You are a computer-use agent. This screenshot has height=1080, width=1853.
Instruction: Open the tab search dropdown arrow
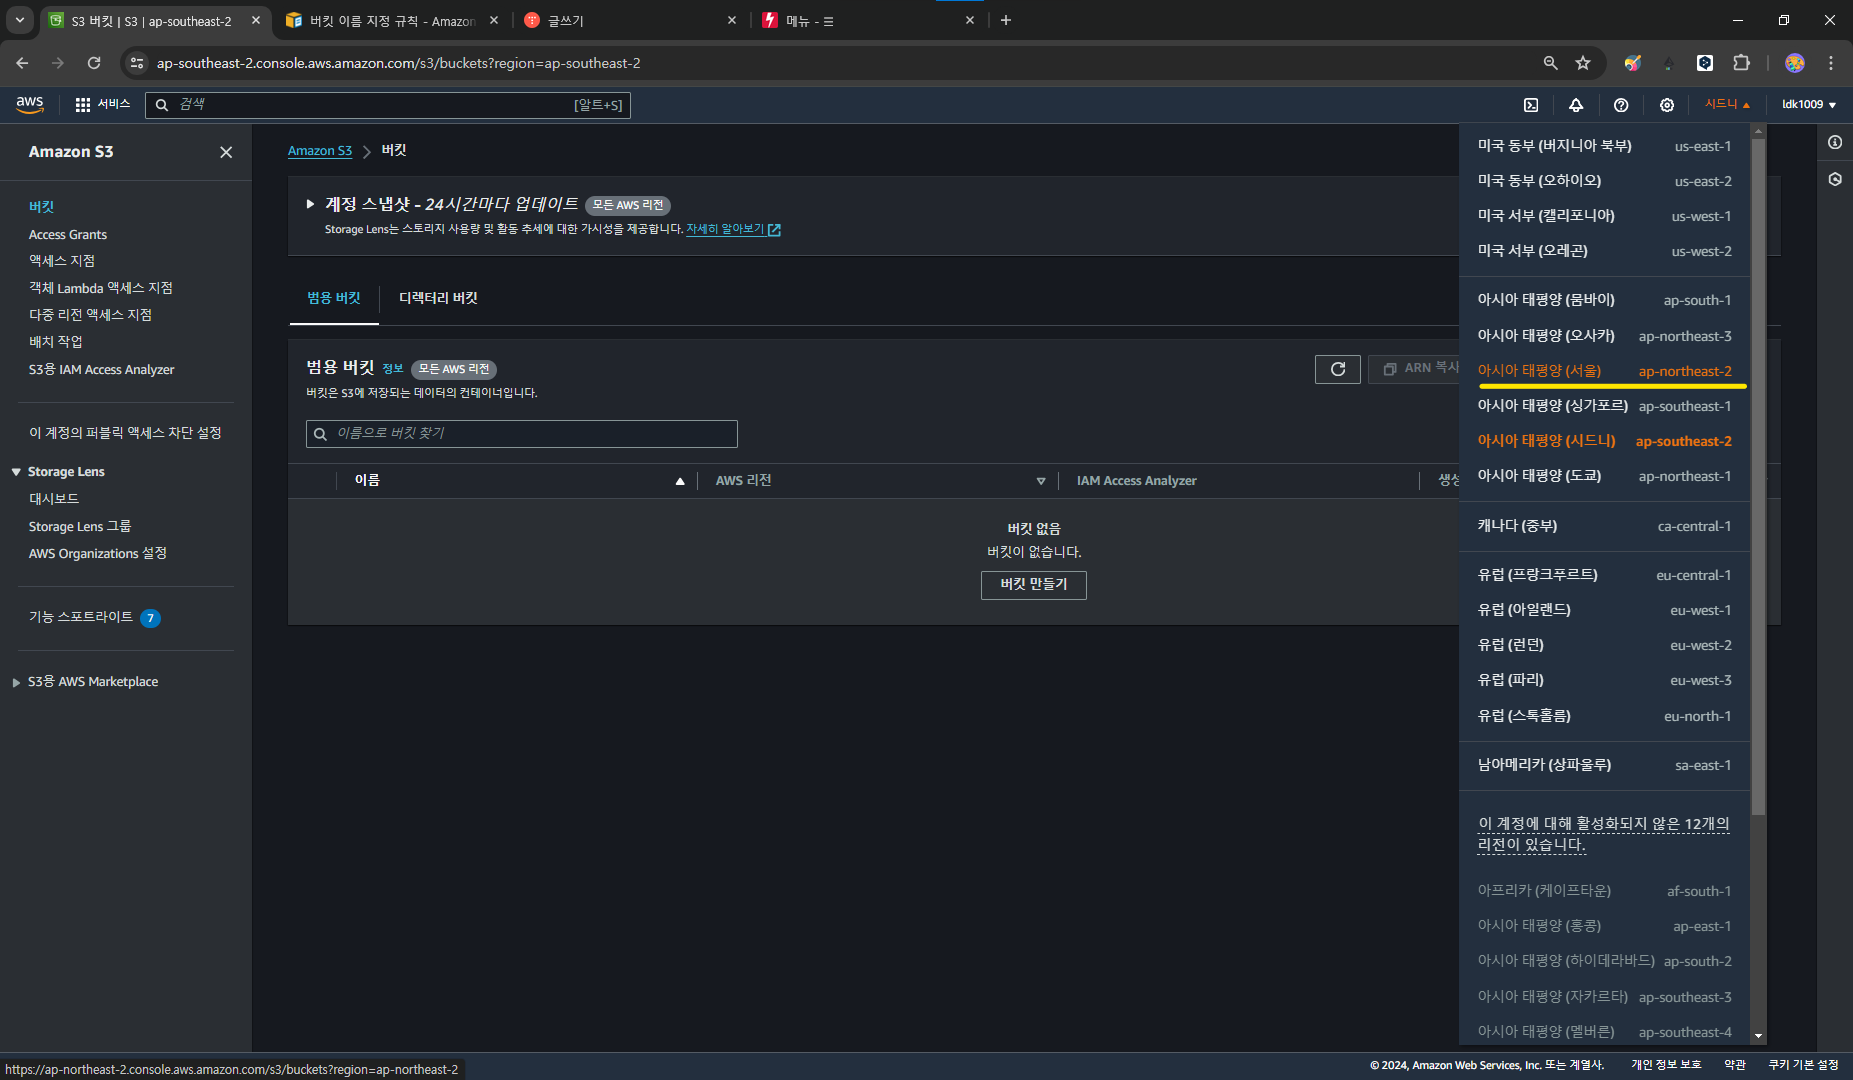(19, 20)
